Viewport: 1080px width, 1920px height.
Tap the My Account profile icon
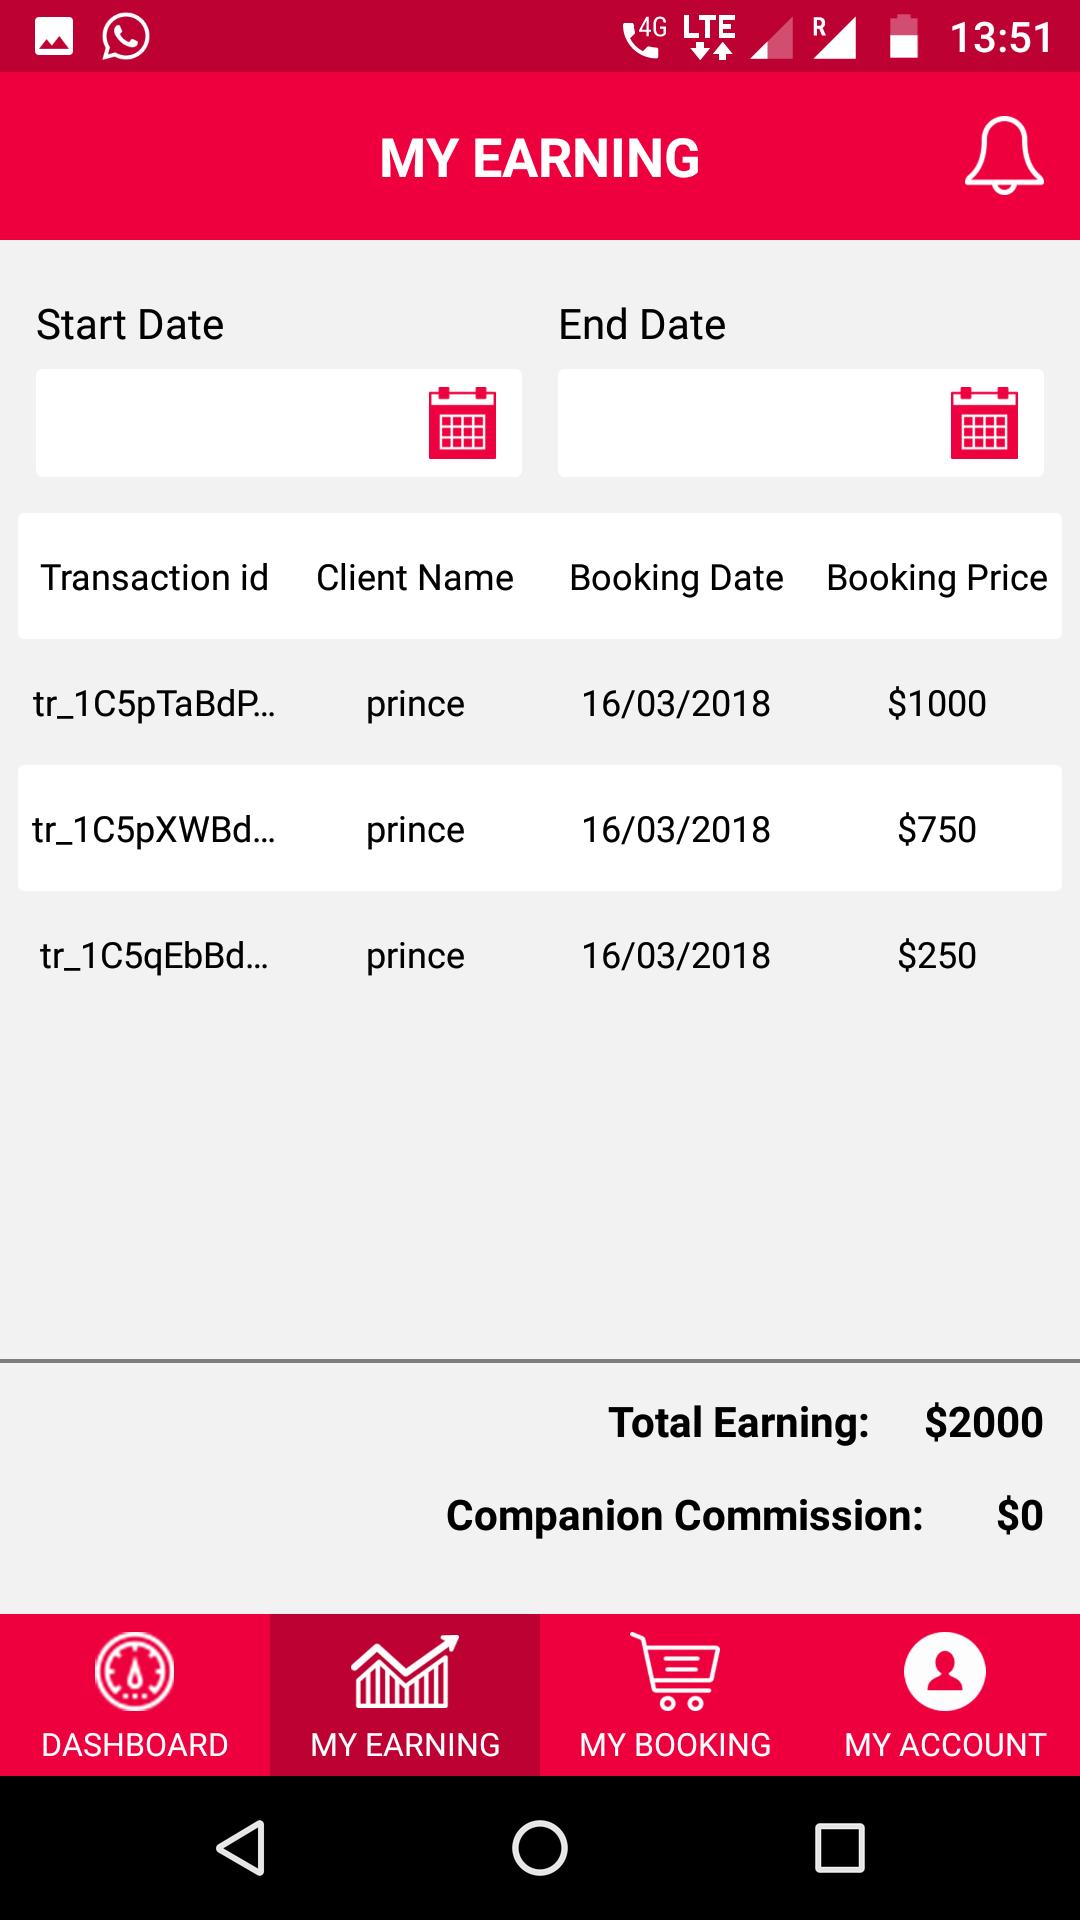pos(945,1672)
